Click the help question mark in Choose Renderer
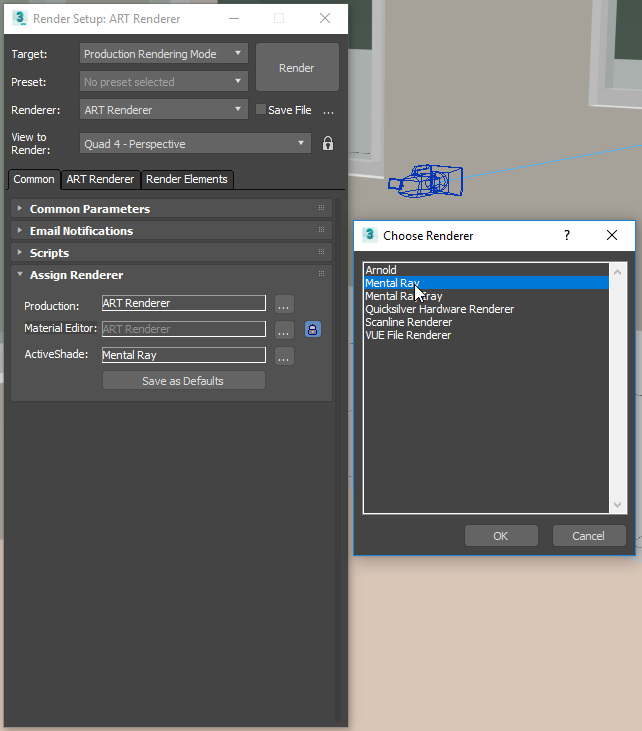The image size is (642, 731). [x=567, y=235]
